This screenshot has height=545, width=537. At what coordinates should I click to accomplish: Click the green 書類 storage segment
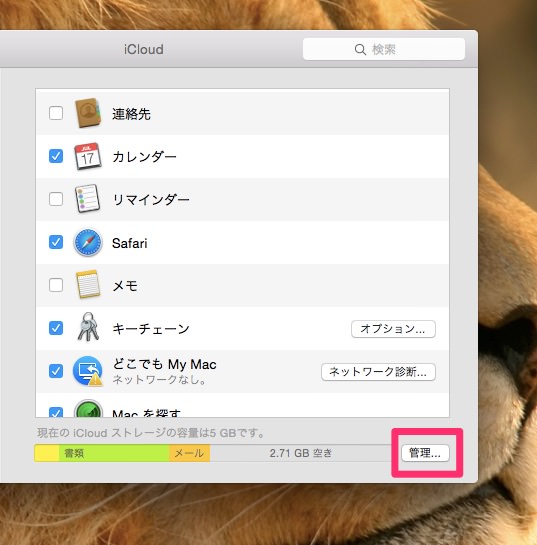pyautogui.click(x=114, y=453)
